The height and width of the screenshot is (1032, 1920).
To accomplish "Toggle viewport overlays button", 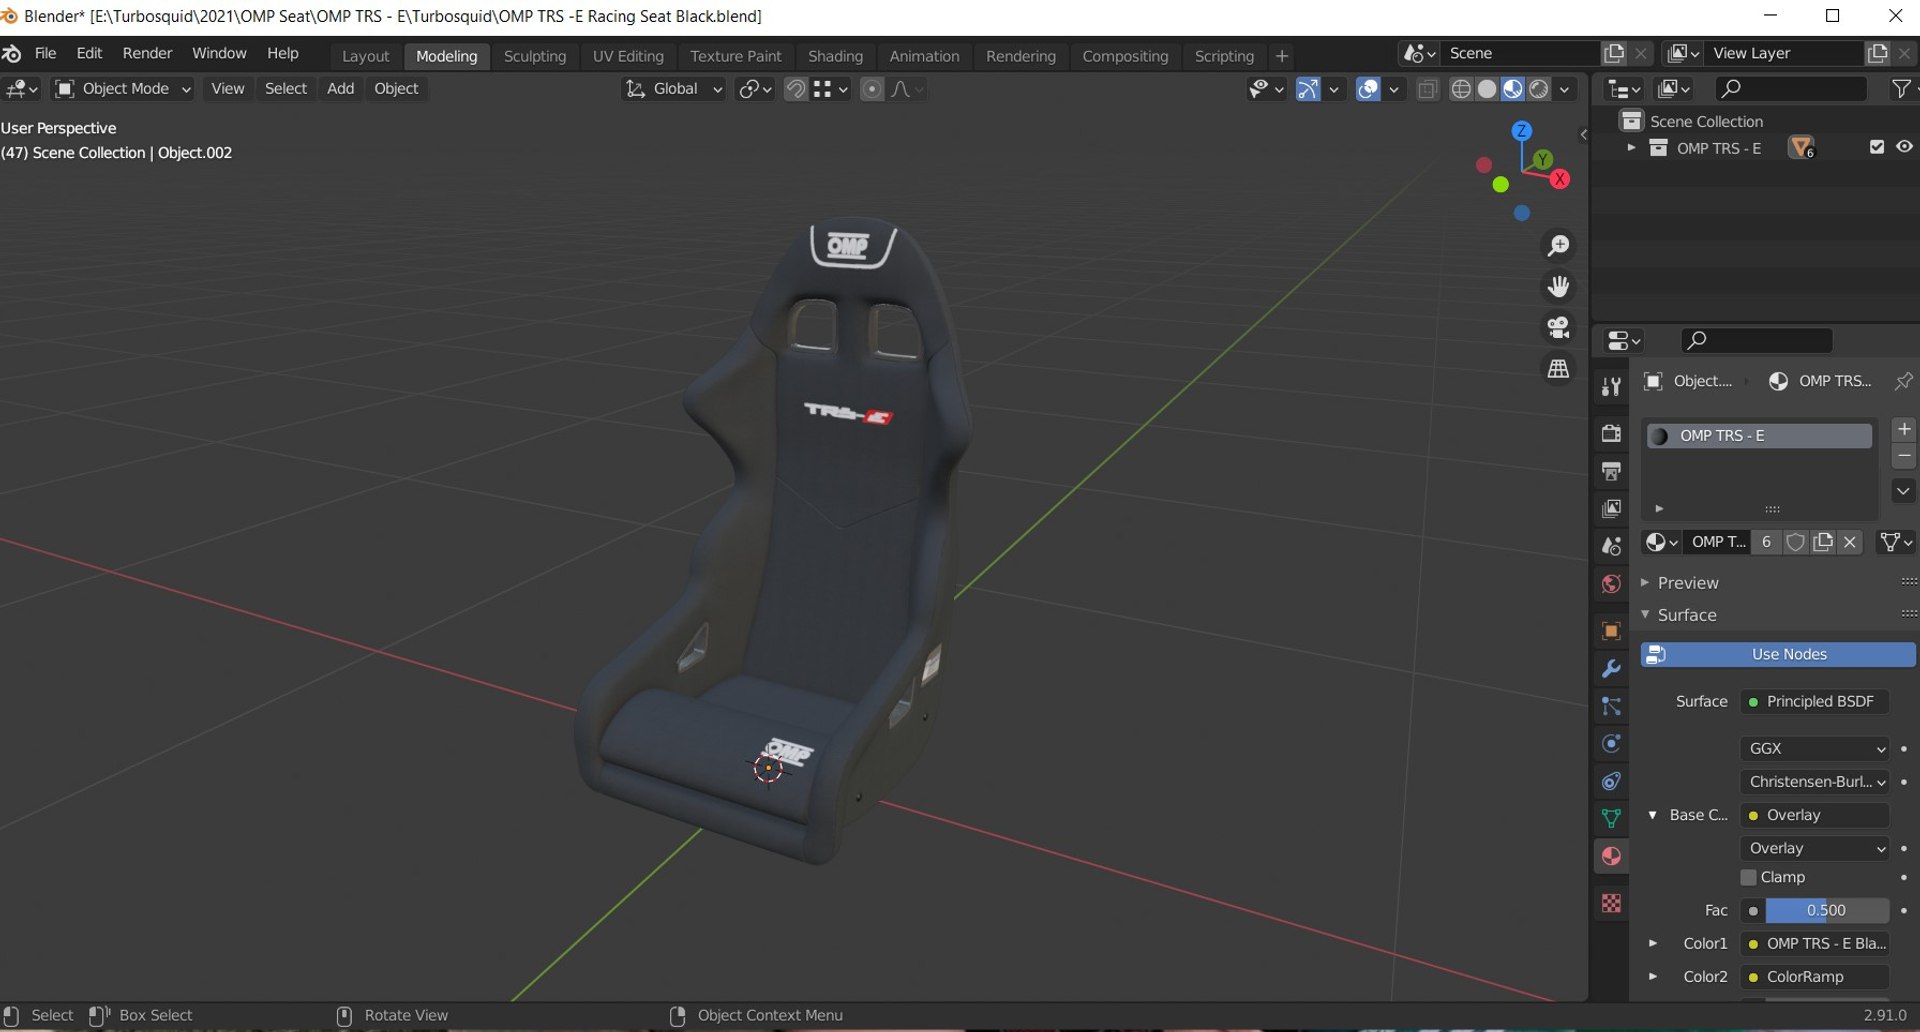I will [1368, 89].
